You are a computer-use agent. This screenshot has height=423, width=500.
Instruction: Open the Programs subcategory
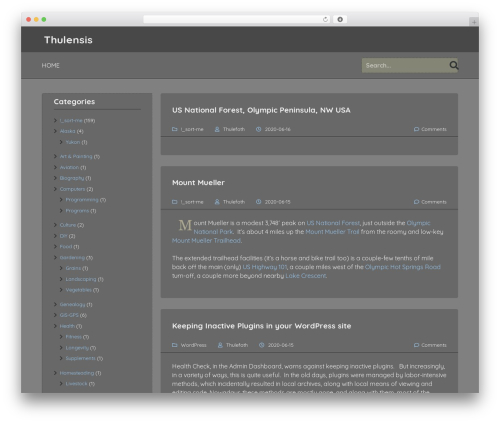(x=77, y=211)
